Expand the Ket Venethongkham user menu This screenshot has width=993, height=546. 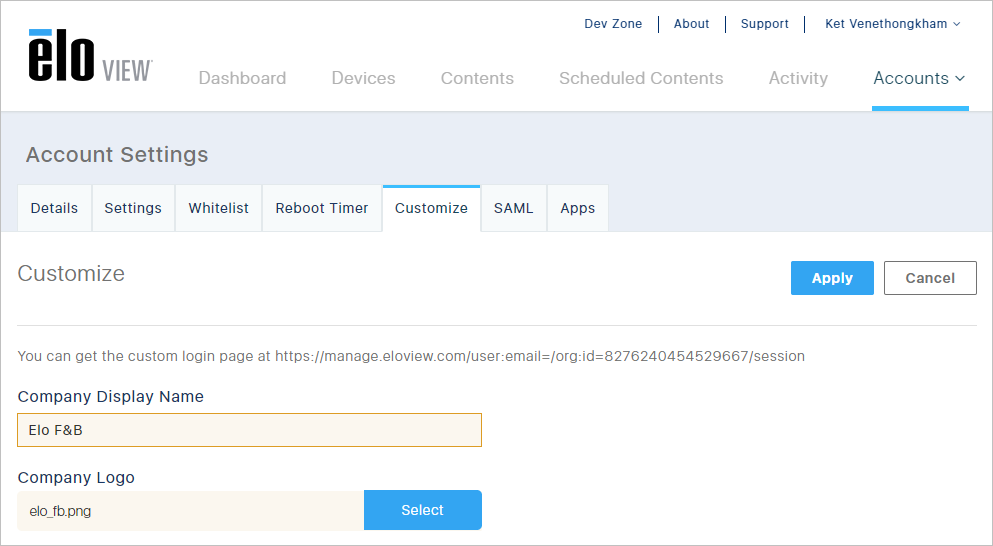(893, 24)
